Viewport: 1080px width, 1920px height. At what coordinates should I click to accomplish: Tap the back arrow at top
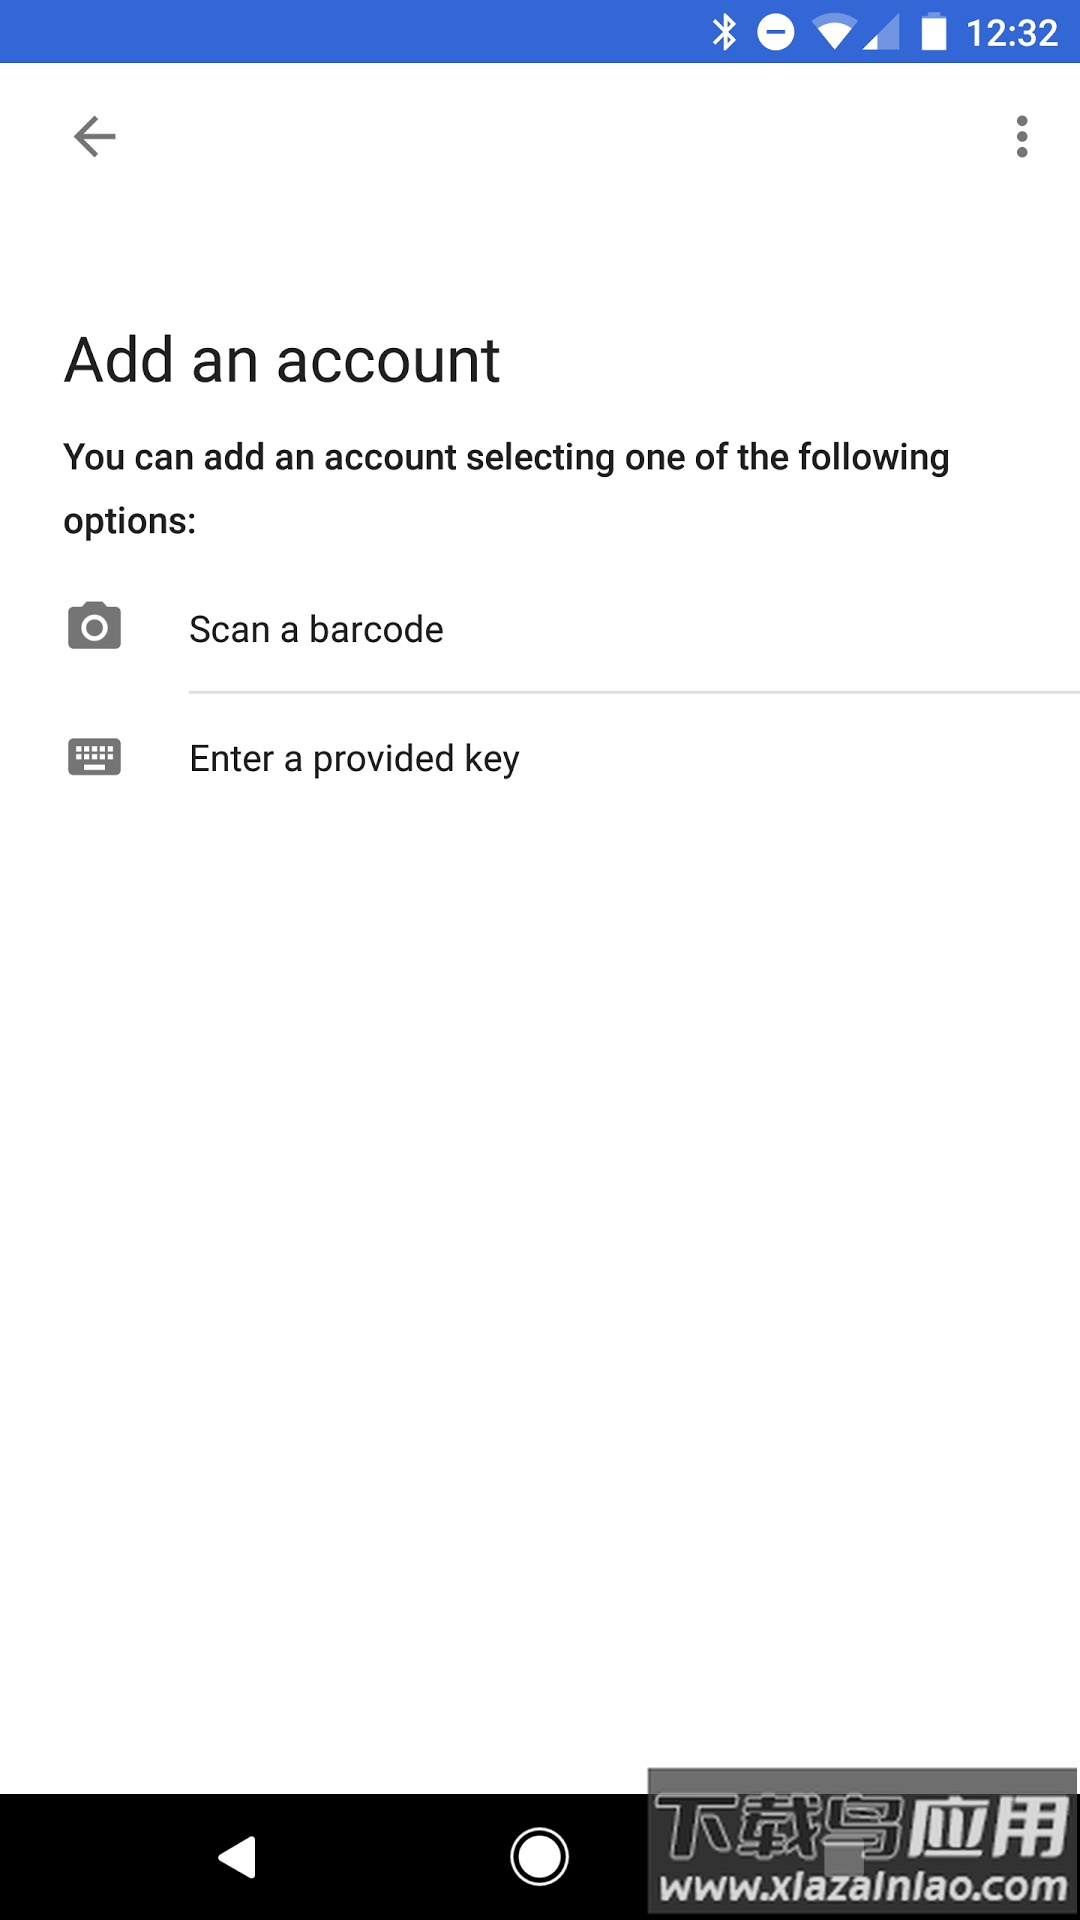click(95, 136)
